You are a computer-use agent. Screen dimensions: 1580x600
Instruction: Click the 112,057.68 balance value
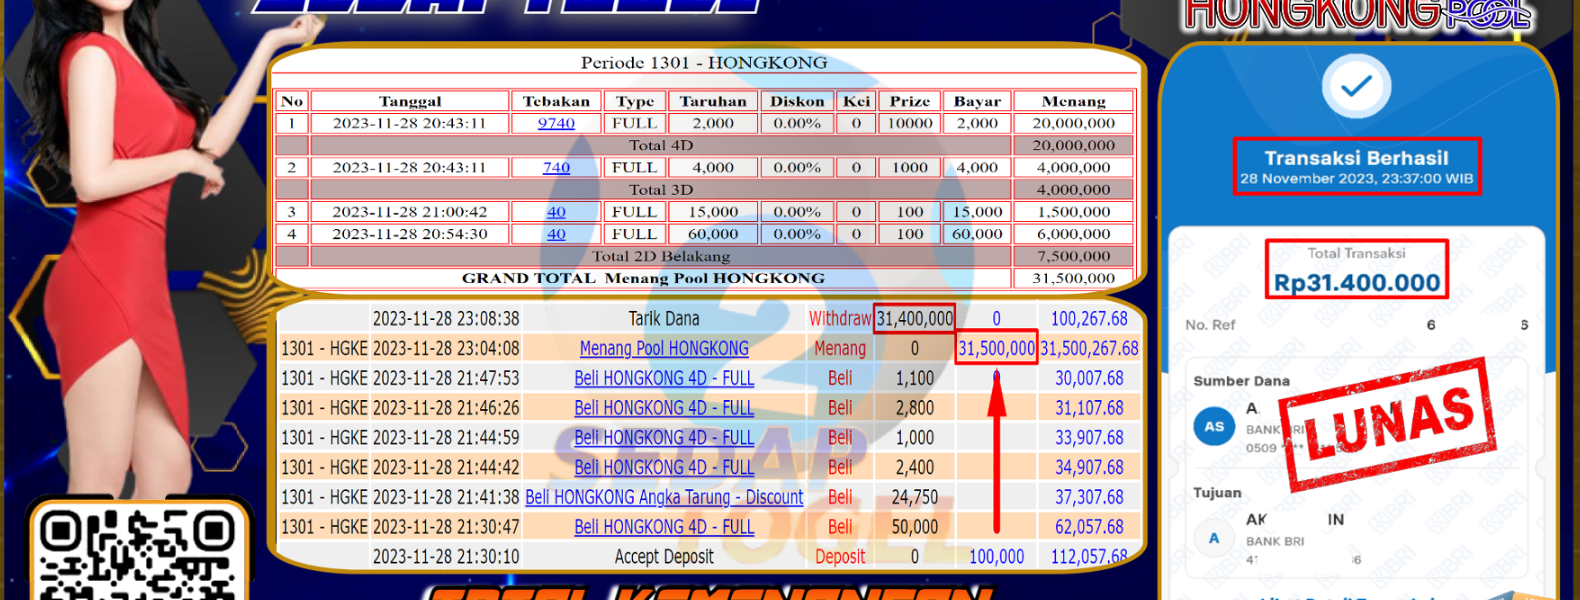[x=1089, y=556]
